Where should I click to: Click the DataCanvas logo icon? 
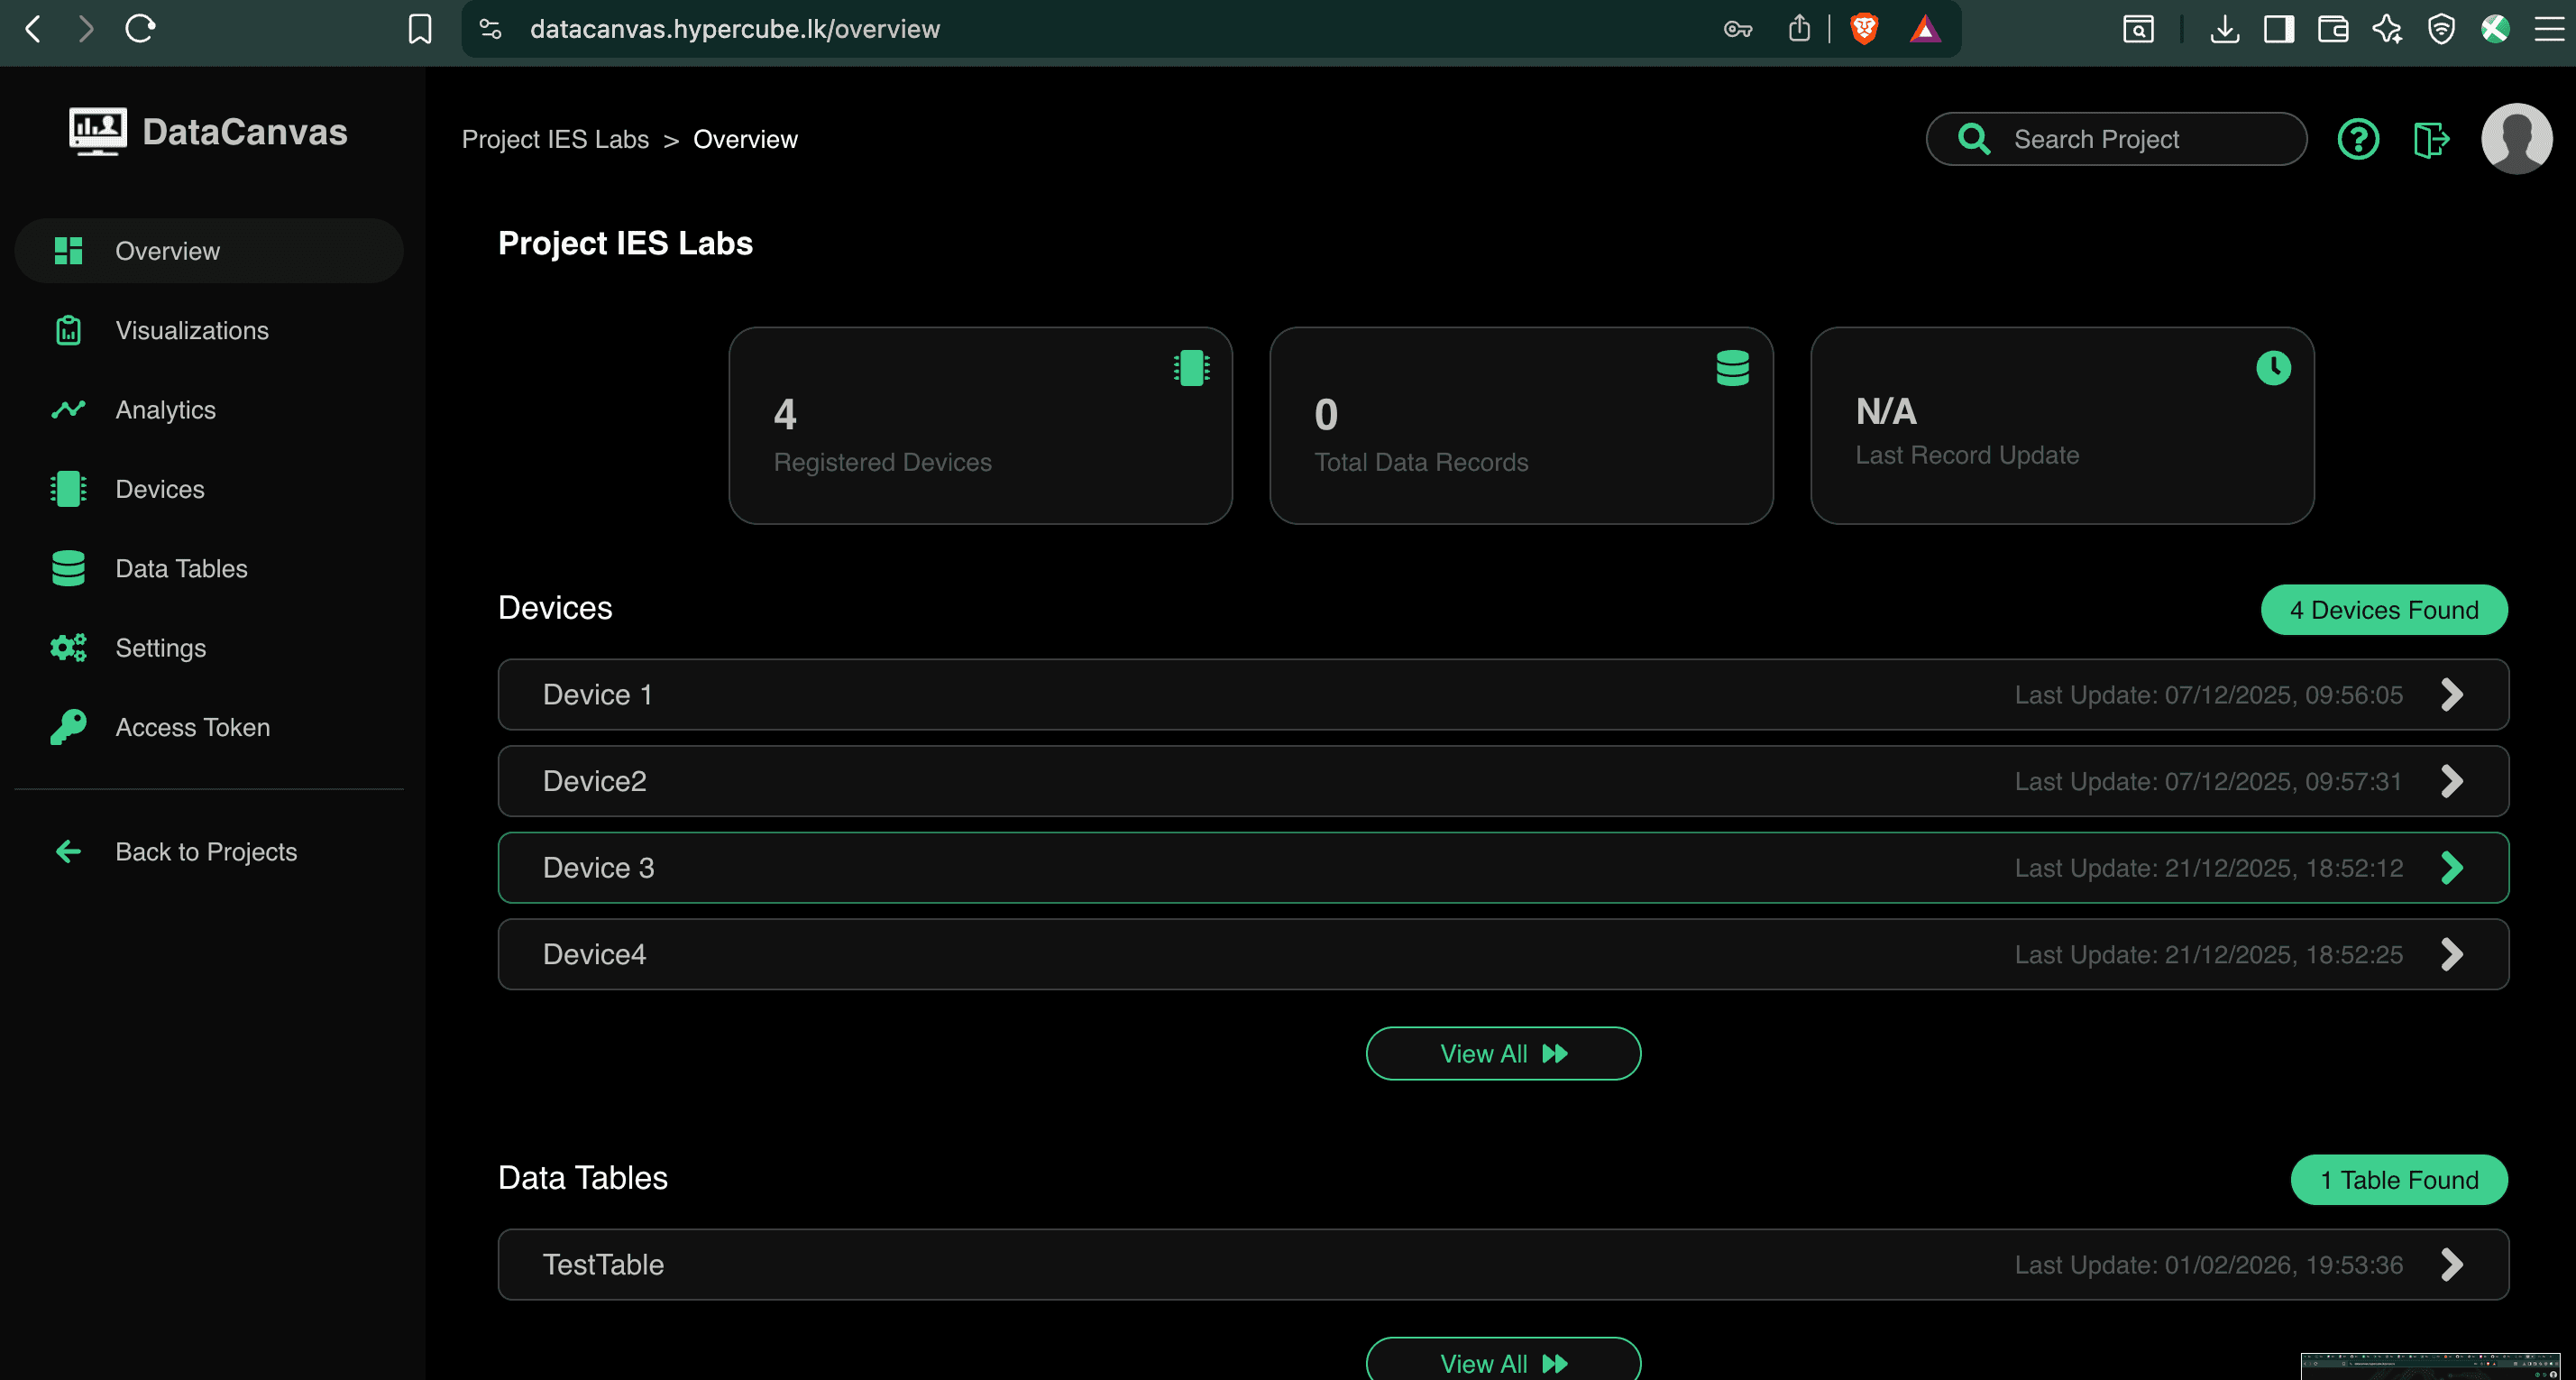96,130
